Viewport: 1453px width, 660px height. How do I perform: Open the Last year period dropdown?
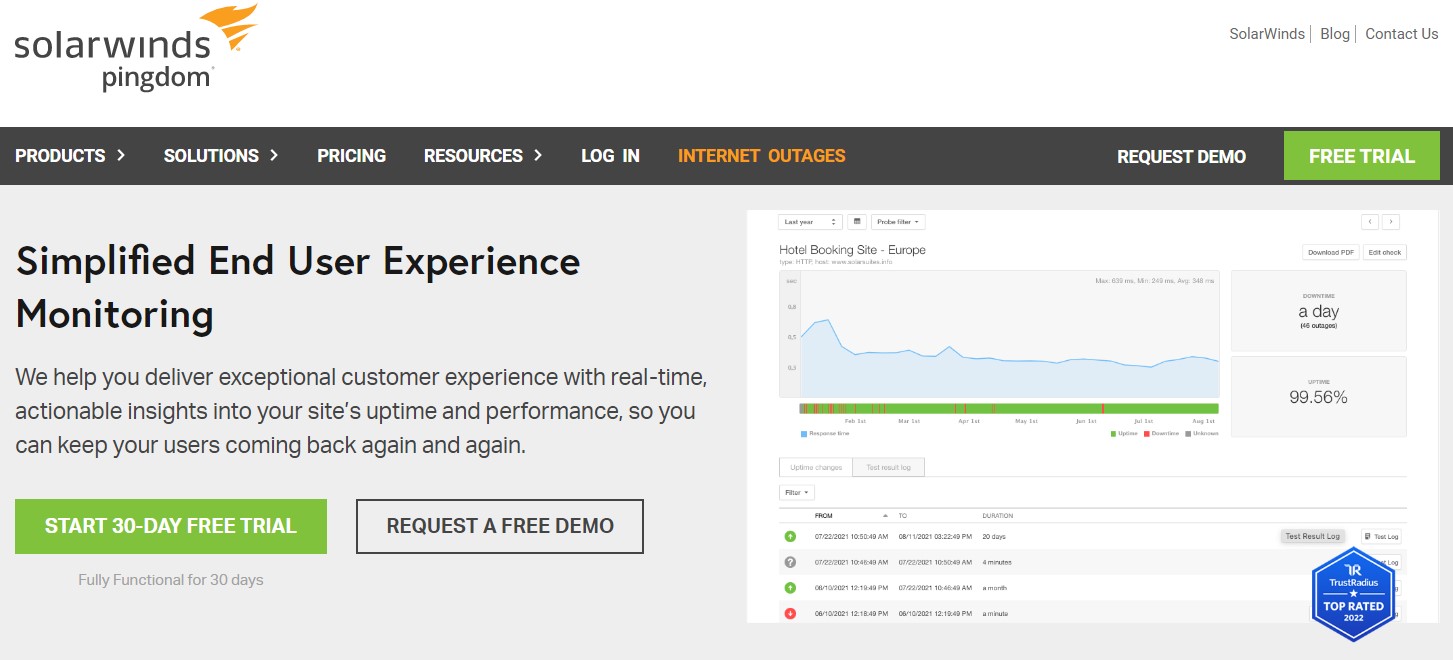(x=810, y=221)
